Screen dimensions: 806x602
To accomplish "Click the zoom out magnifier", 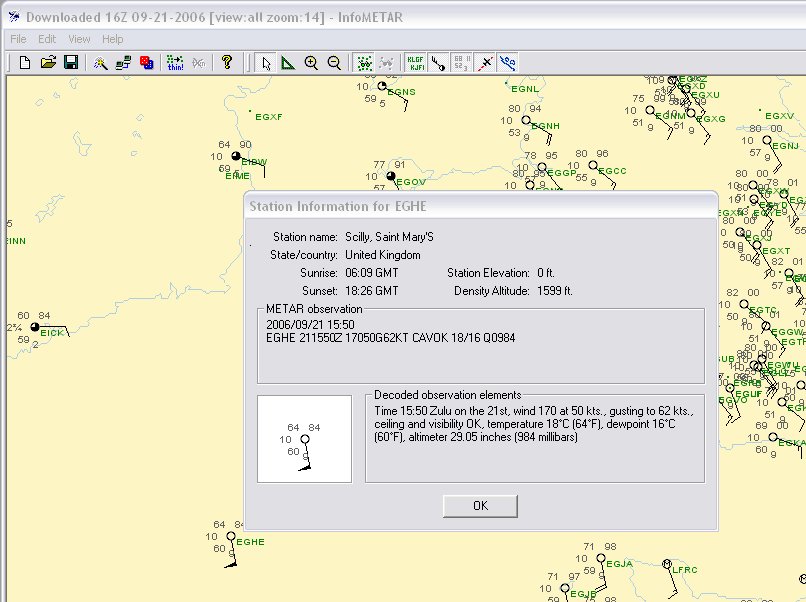I will pyautogui.click(x=334, y=62).
